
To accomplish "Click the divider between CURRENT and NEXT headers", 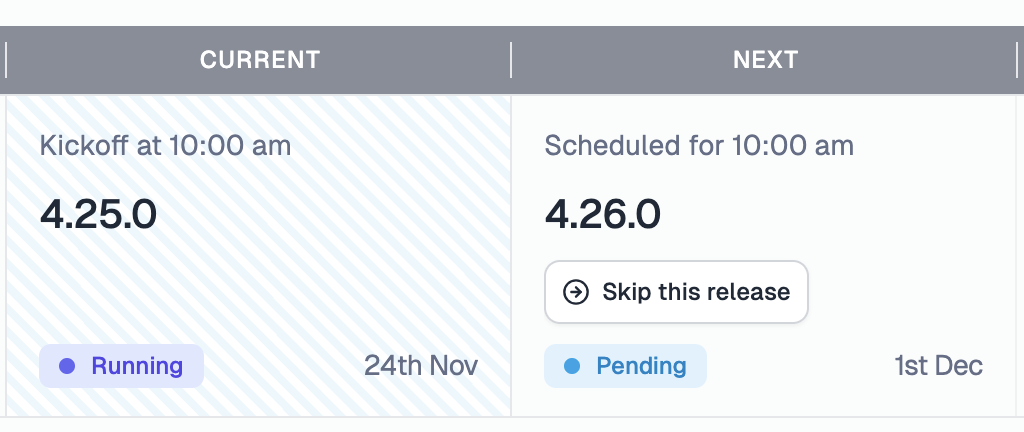I will [511, 60].
